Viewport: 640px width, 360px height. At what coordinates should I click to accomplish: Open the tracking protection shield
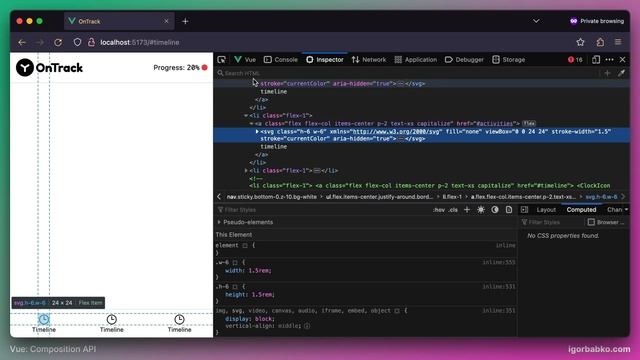[x=77, y=42]
